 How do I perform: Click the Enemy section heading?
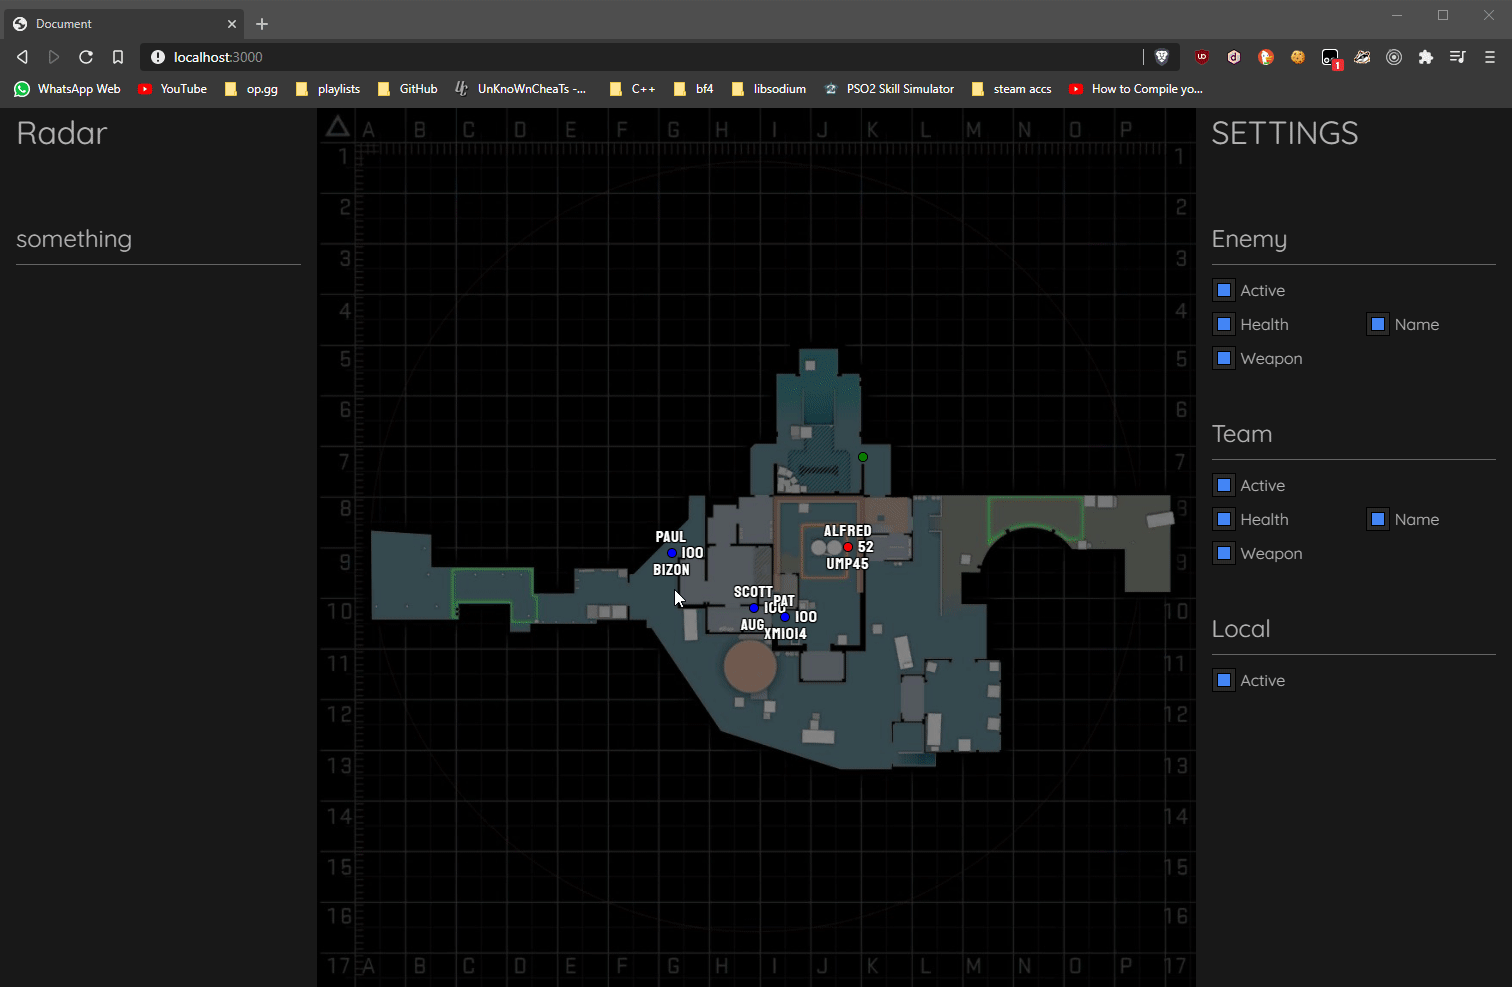coord(1249,239)
